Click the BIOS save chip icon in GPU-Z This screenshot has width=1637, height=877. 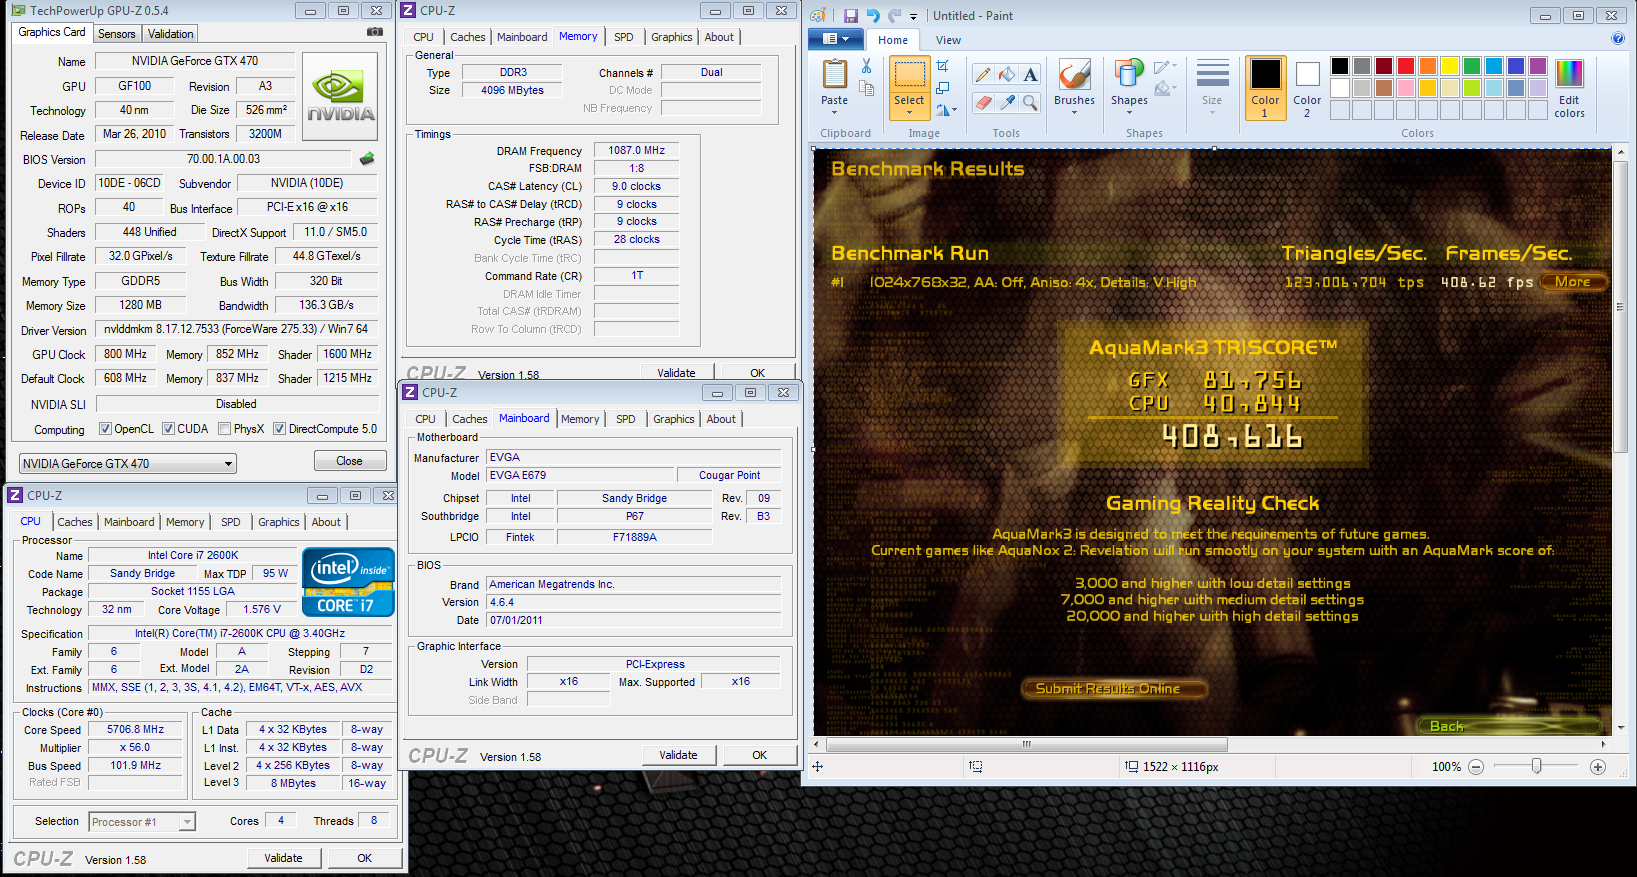pyautogui.click(x=367, y=158)
